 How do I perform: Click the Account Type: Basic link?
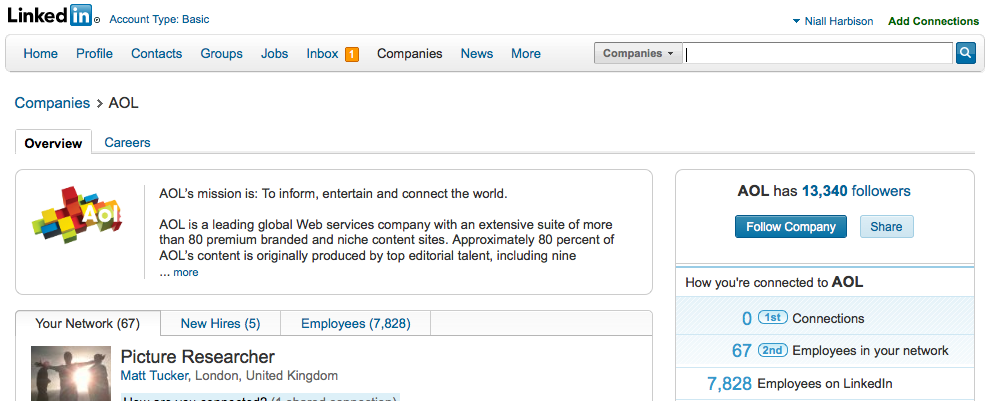tap(159, 20)
